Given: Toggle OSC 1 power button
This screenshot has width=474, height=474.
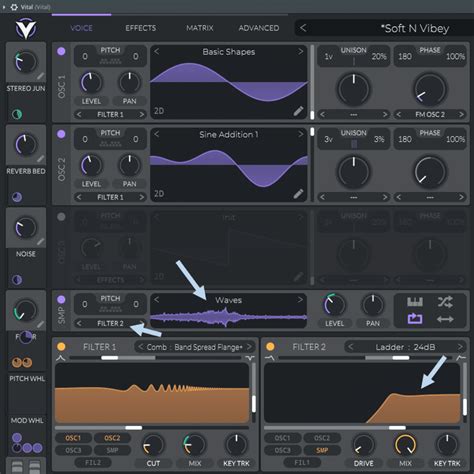Looking at the screenshot, I should click(x=61, y=51).
